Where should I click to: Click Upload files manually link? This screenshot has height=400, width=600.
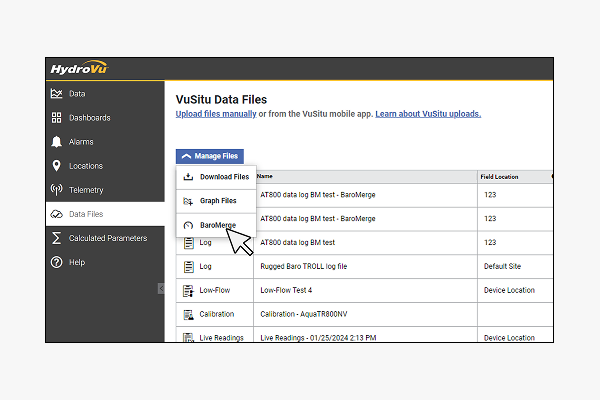216,114
